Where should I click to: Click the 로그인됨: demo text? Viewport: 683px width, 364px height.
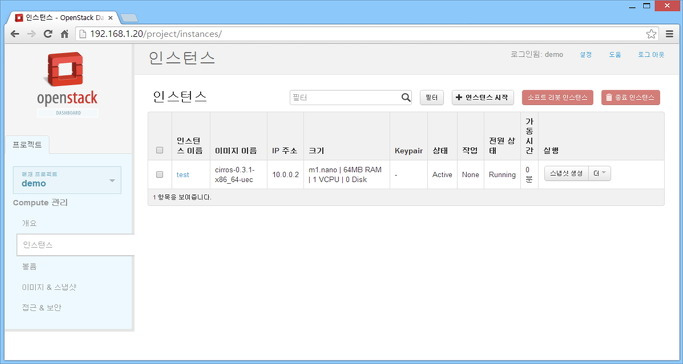[x=537, y=55]
